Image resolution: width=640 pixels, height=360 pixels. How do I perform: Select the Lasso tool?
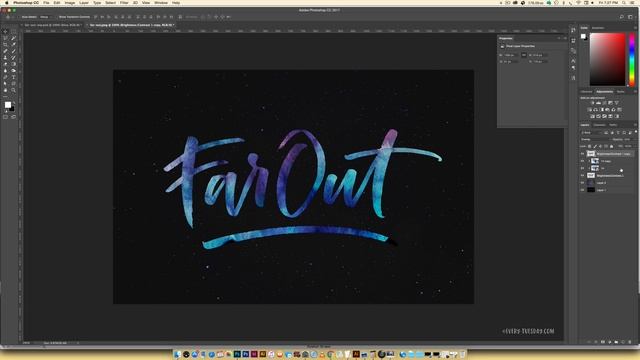[x=5, y=38]
